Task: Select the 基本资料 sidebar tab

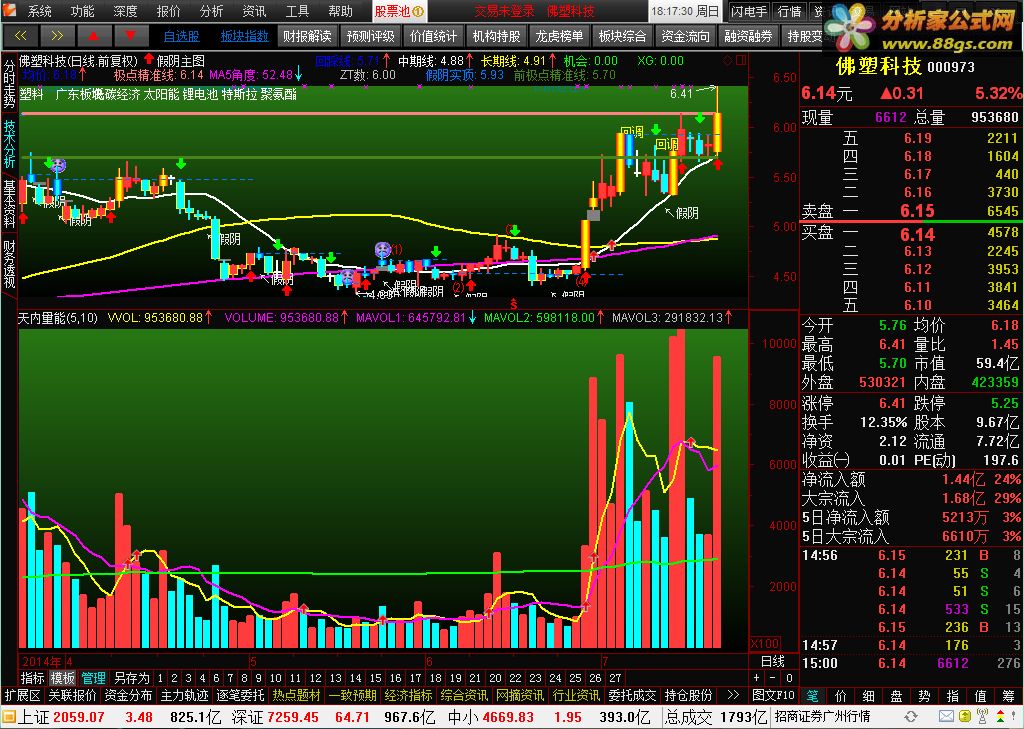Action: 9,204
